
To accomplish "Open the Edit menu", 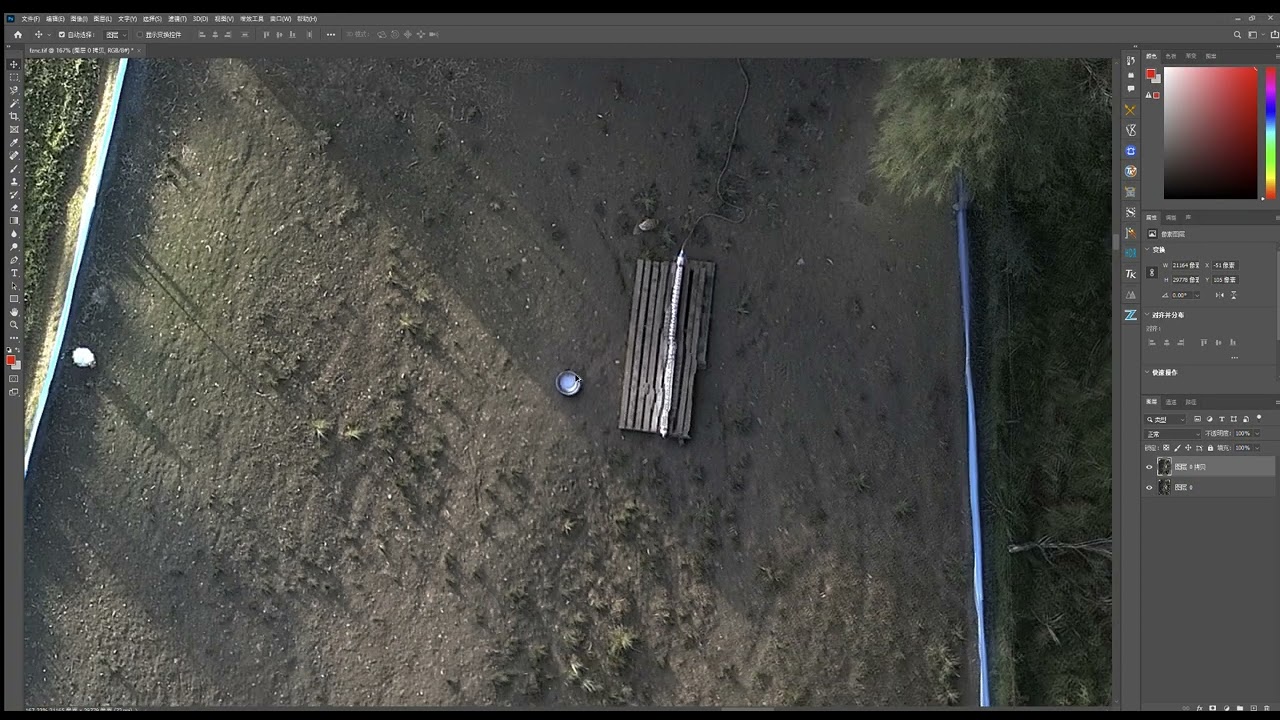I will [55, 18].
